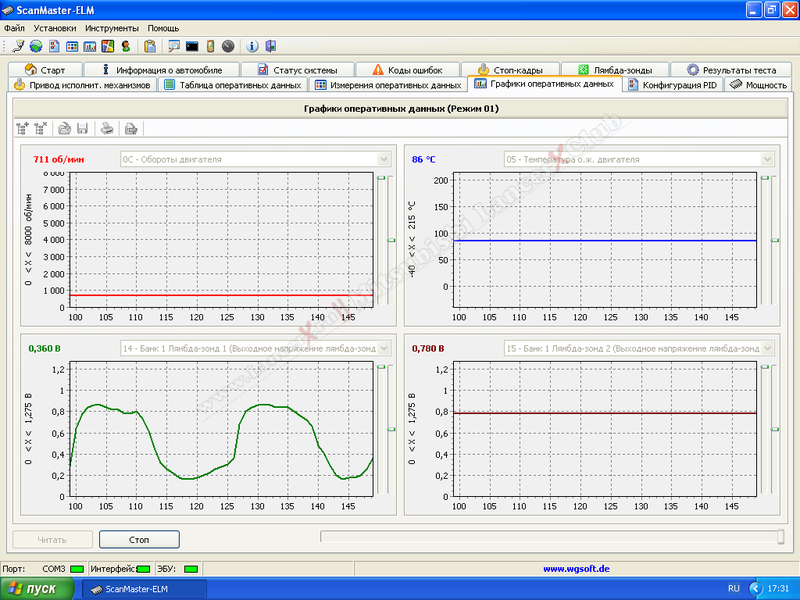Click the printer icon in graph toolbar

pyautogui.click(x=107, y=128)
